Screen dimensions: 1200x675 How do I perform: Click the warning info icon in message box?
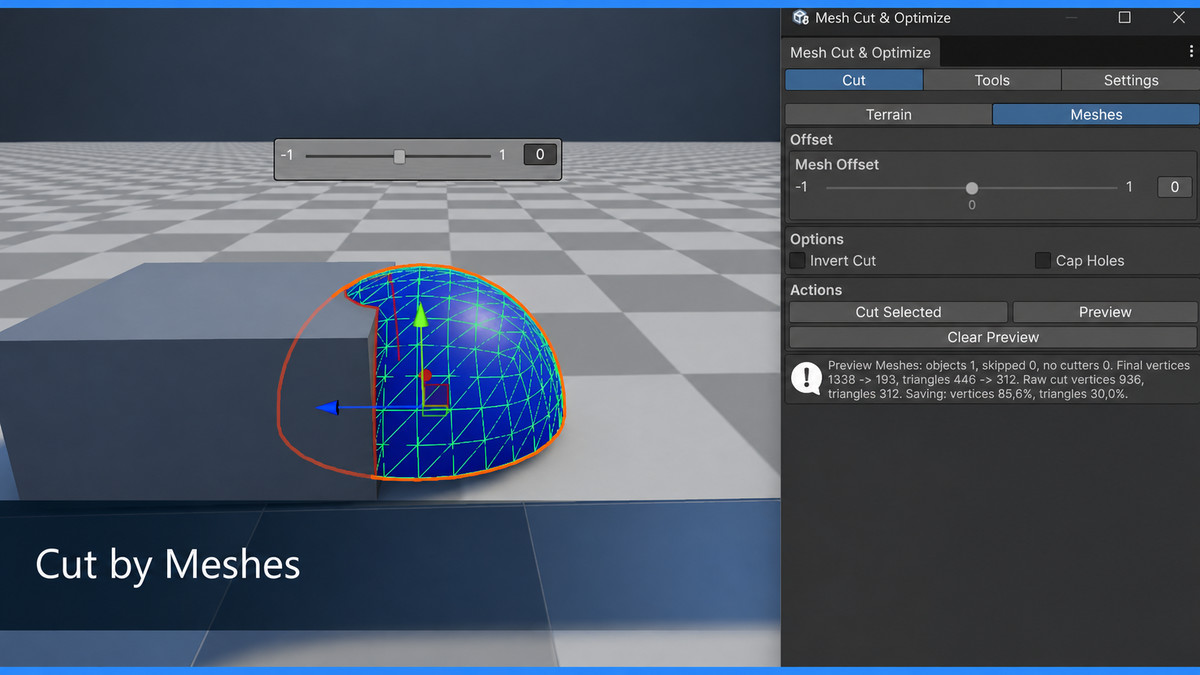[x=806, y=378]
